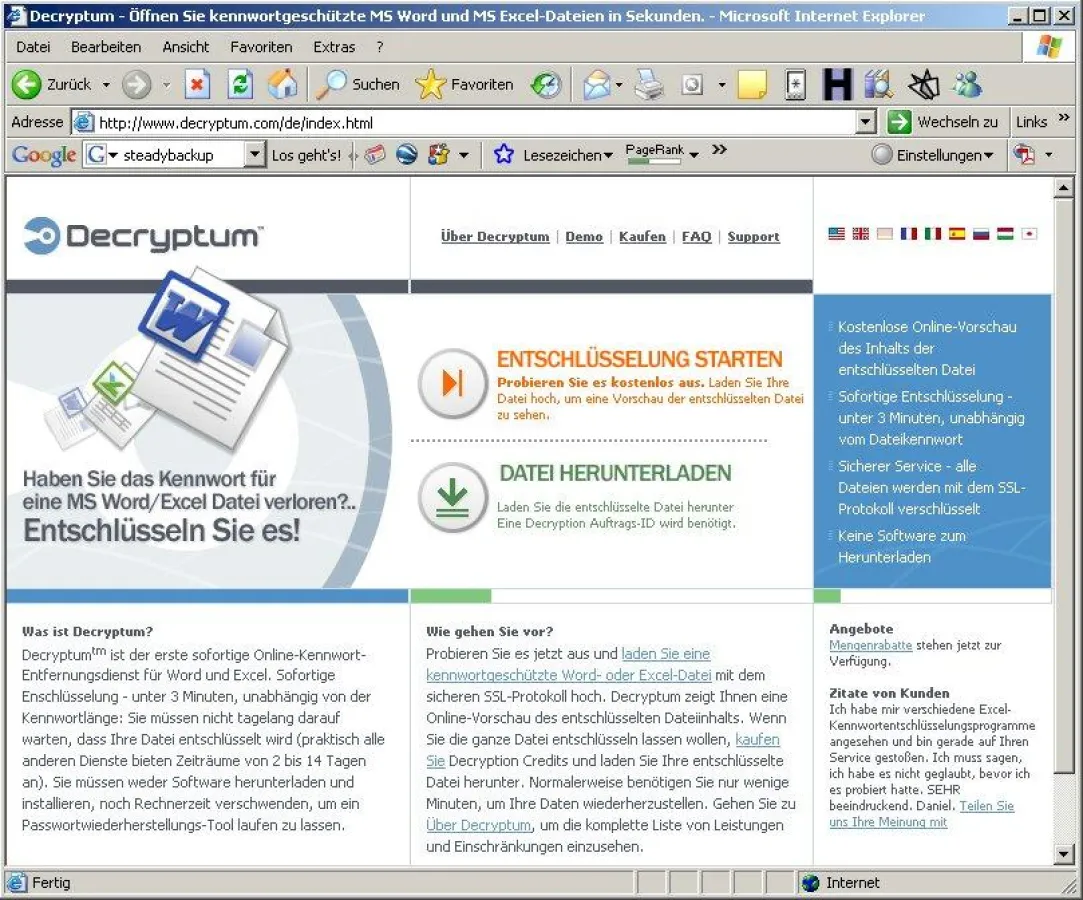Open the Extras menu
The height and width of the screenshot is (900, 1083).
coord(334,47)
